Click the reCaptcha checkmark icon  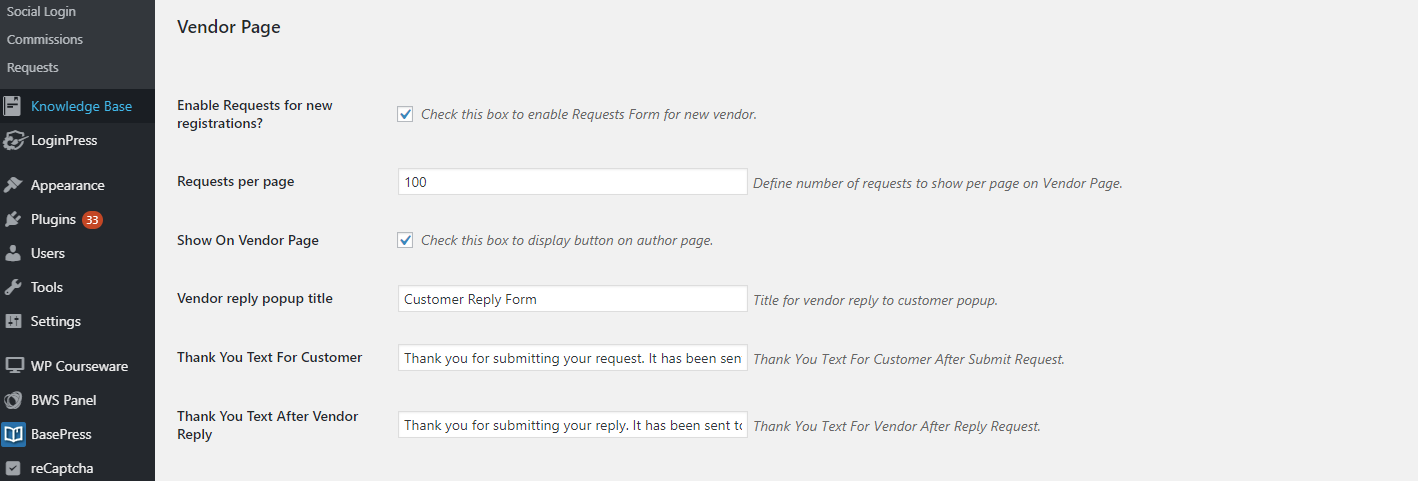tap(13, 468)
